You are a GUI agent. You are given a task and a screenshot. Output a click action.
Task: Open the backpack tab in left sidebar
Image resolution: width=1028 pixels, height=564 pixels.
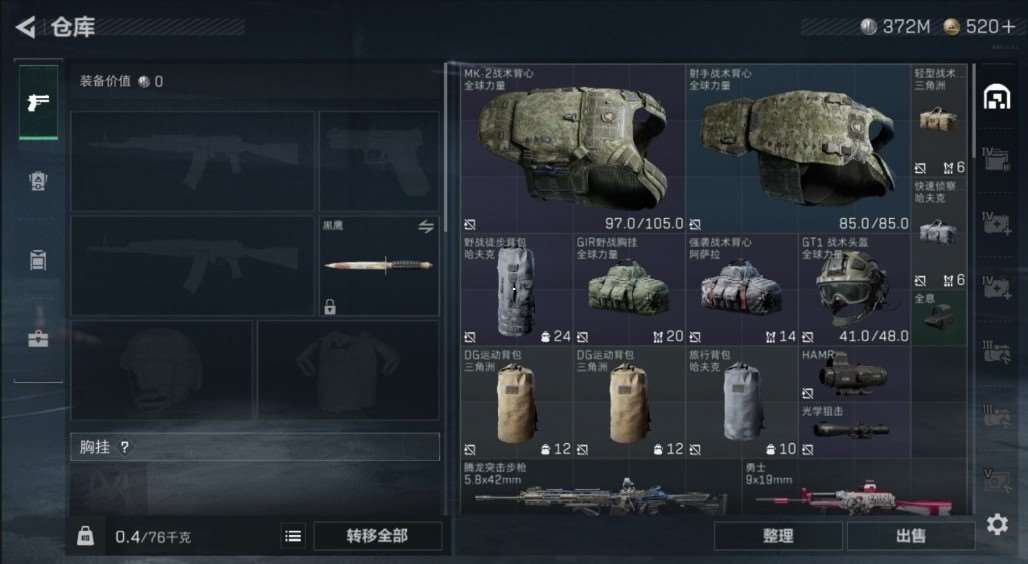pos(38,260)
